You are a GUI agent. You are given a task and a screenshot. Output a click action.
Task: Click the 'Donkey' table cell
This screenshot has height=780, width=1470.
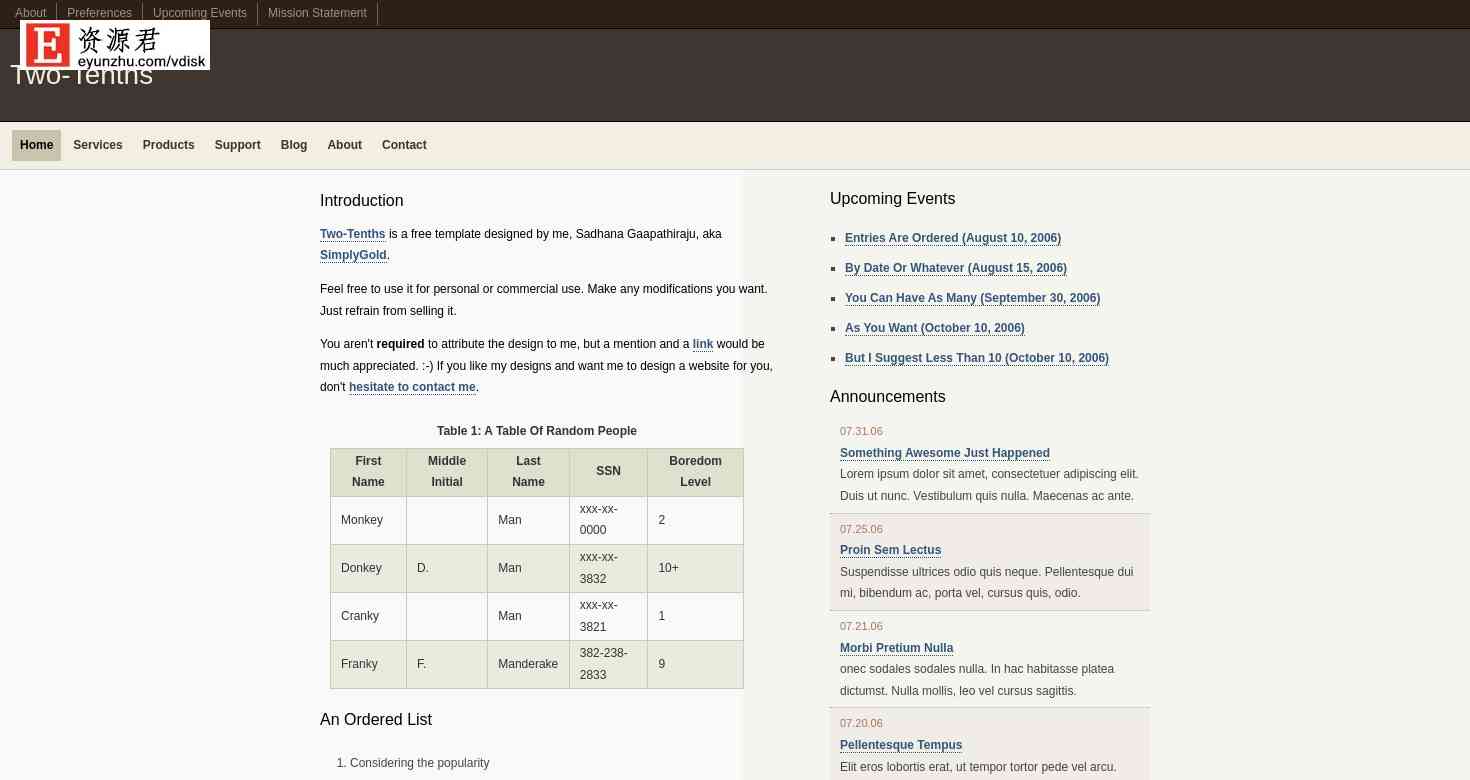(369, 568)
